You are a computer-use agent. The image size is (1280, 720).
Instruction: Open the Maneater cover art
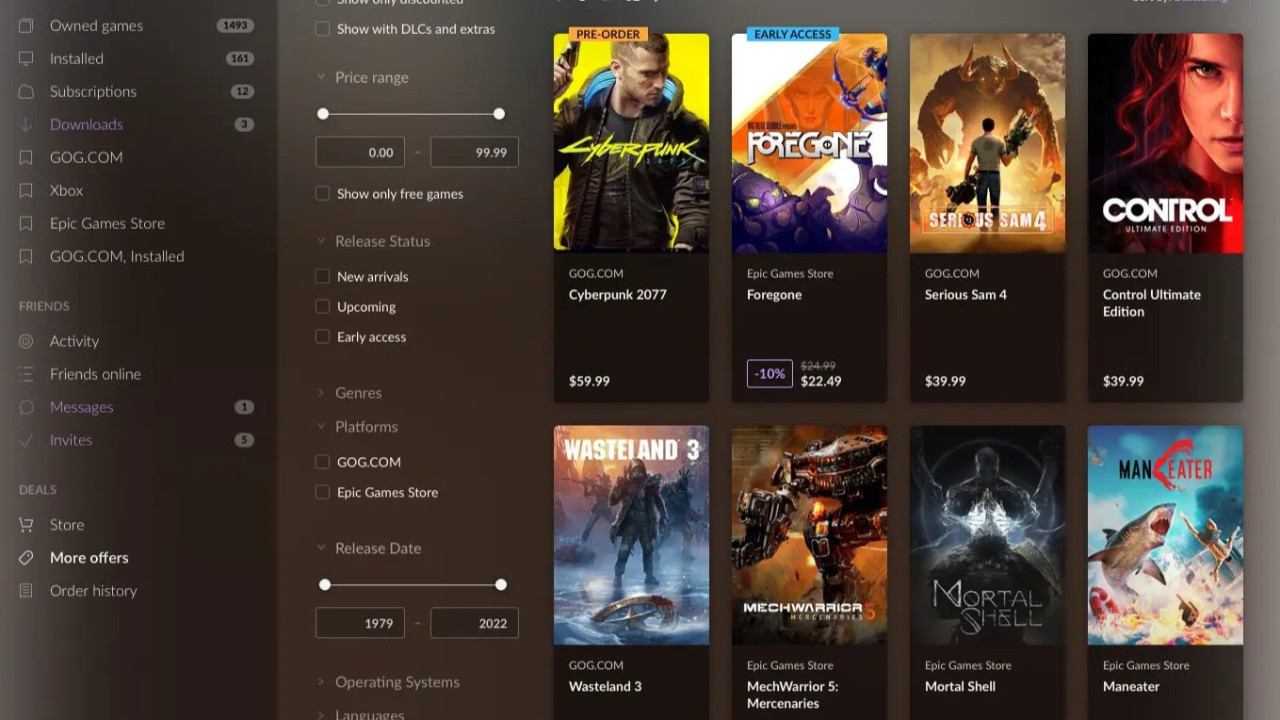pyautogui.click(x=1165, y=535)
